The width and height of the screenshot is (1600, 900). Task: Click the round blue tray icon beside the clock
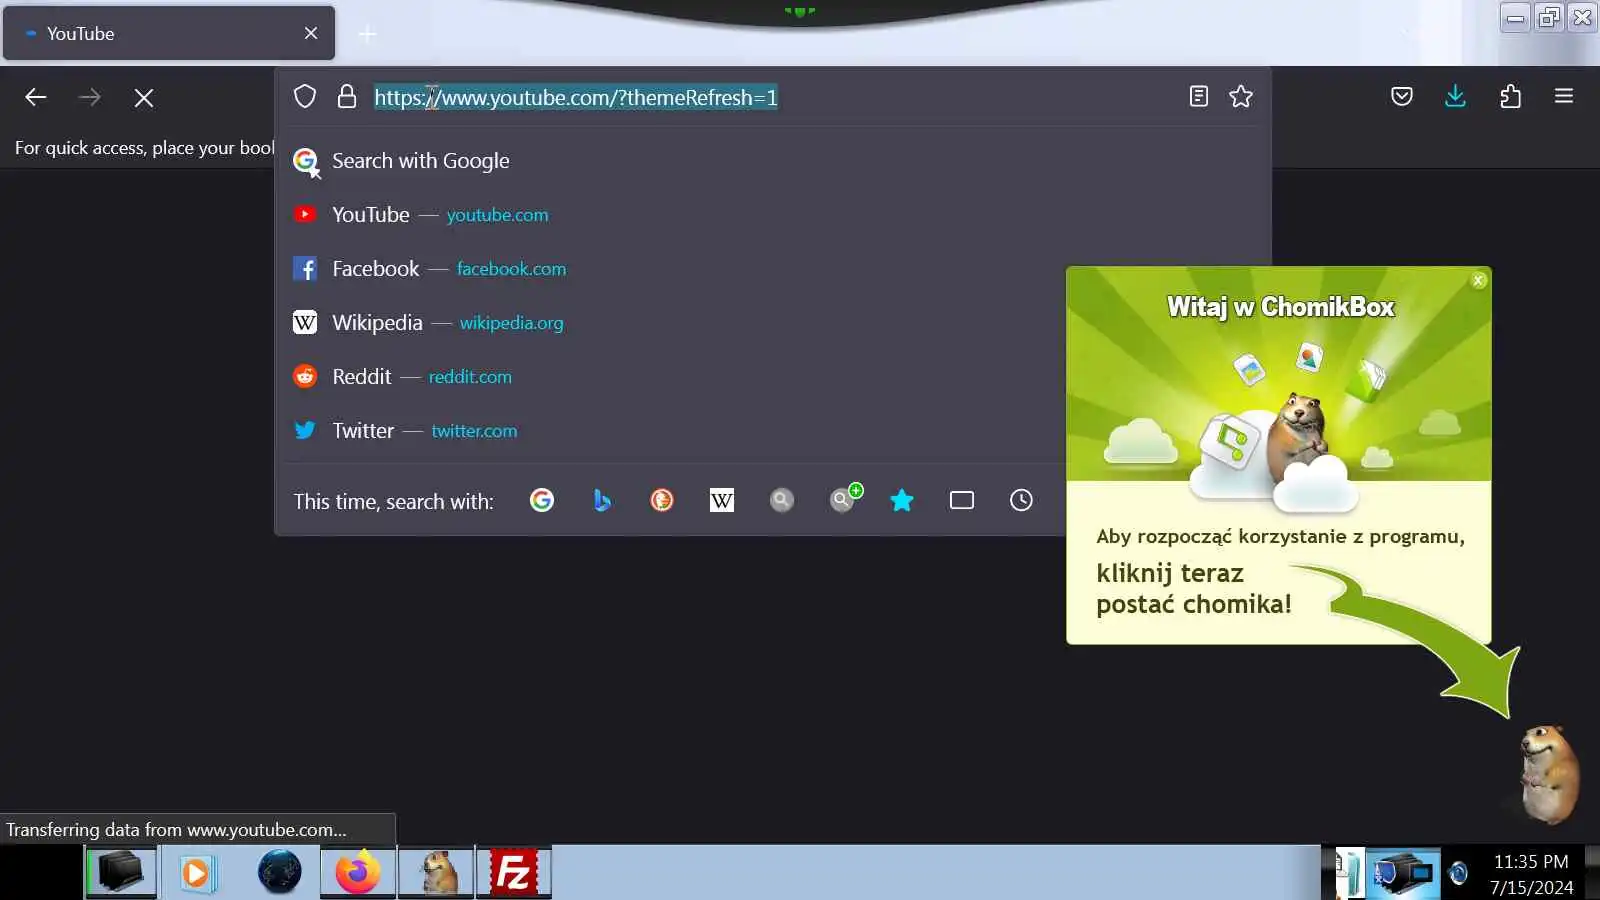[1459, 873]
